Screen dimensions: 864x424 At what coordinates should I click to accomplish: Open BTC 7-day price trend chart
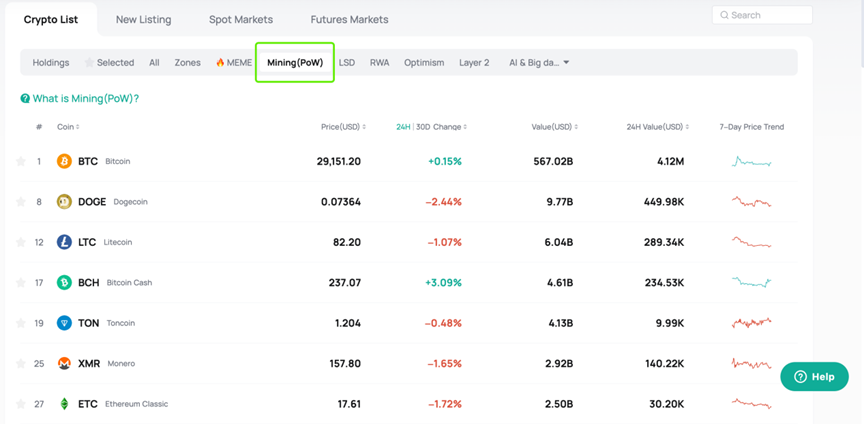coord(751,161)
